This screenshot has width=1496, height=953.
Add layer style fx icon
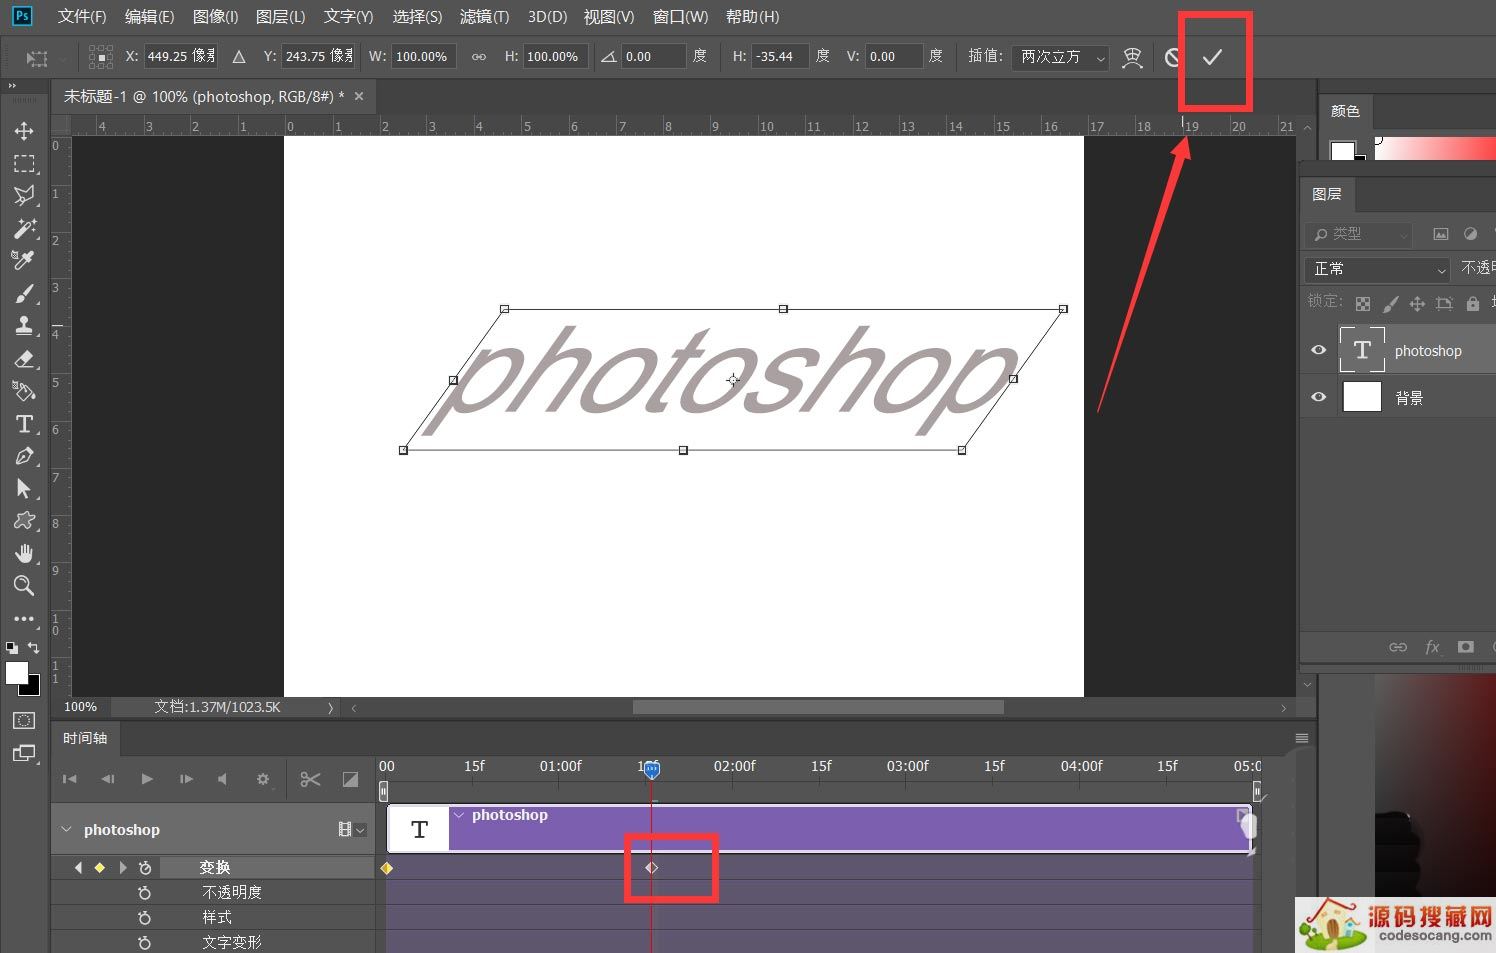[x=1432, y=647]
